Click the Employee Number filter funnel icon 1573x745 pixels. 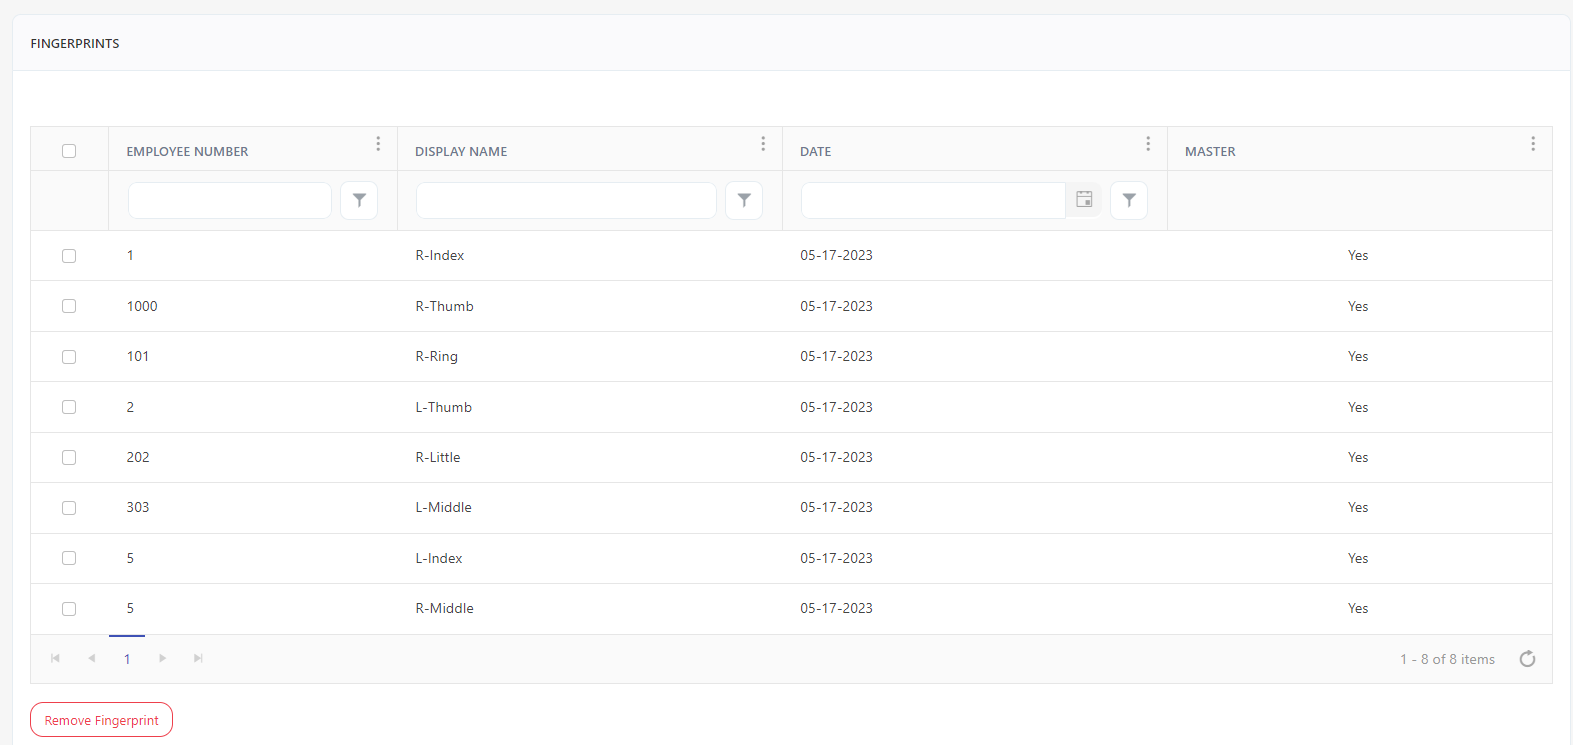point(359,200)
